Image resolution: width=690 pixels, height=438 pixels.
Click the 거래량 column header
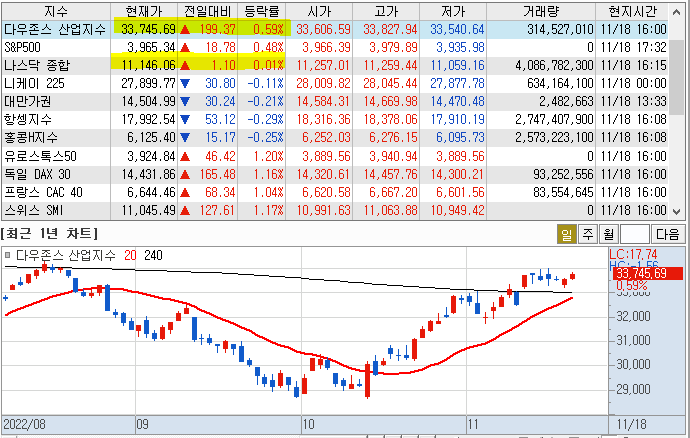541,11
